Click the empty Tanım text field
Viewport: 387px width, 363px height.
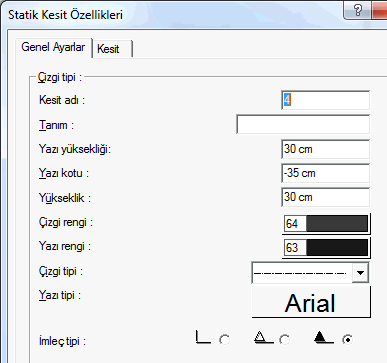[x=303, y=124]
